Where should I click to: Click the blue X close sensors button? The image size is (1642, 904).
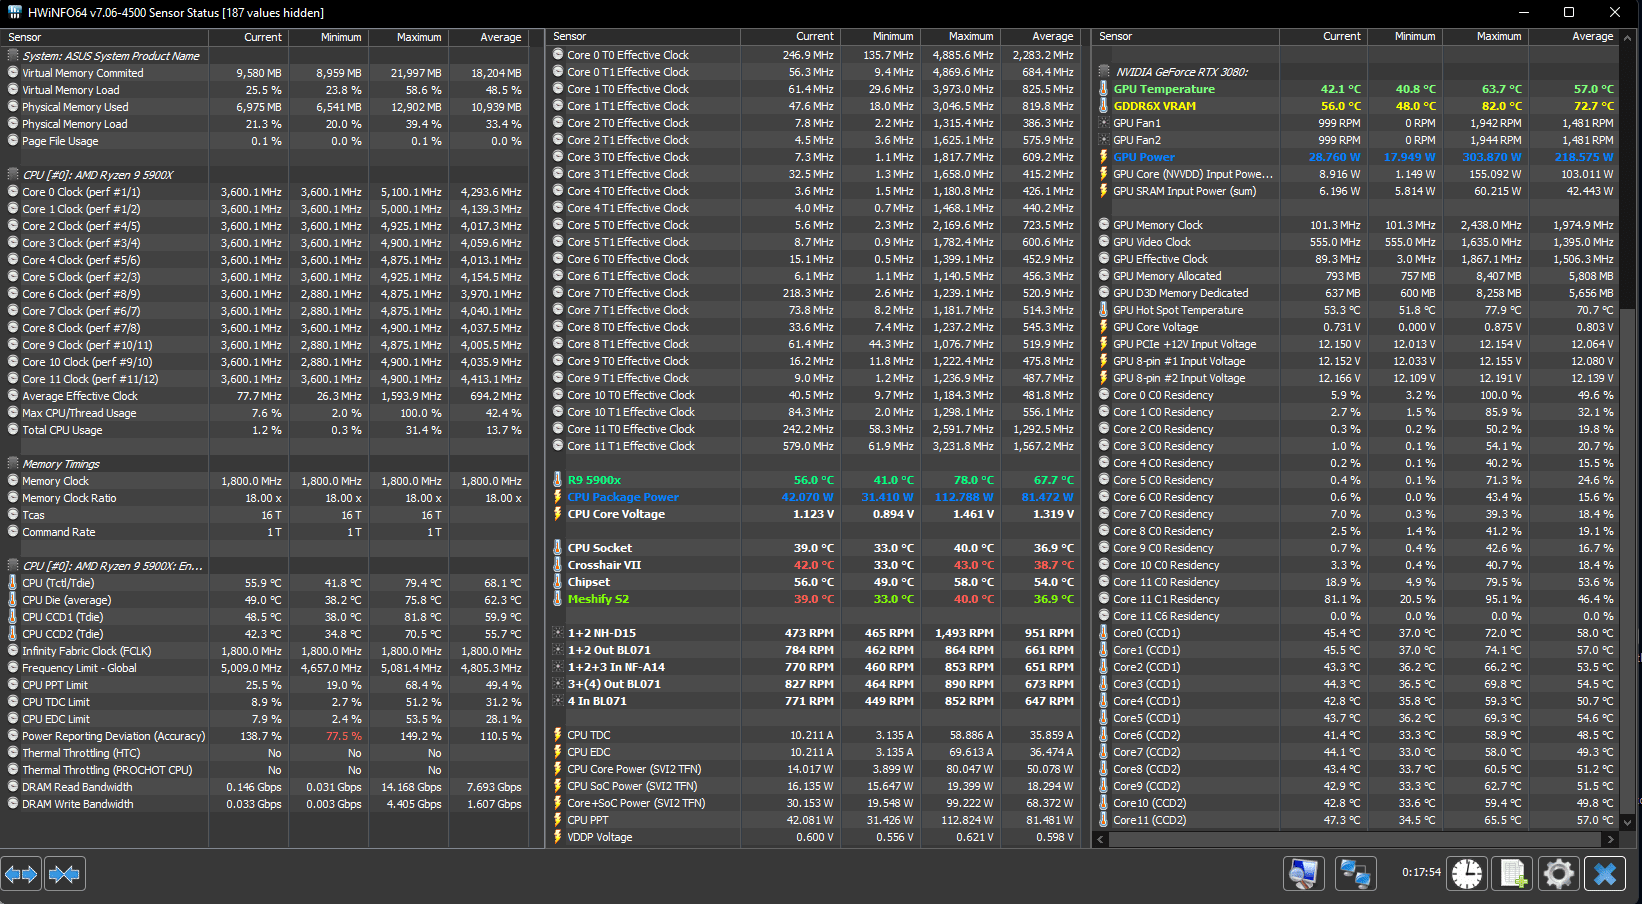click(1604, 874)
